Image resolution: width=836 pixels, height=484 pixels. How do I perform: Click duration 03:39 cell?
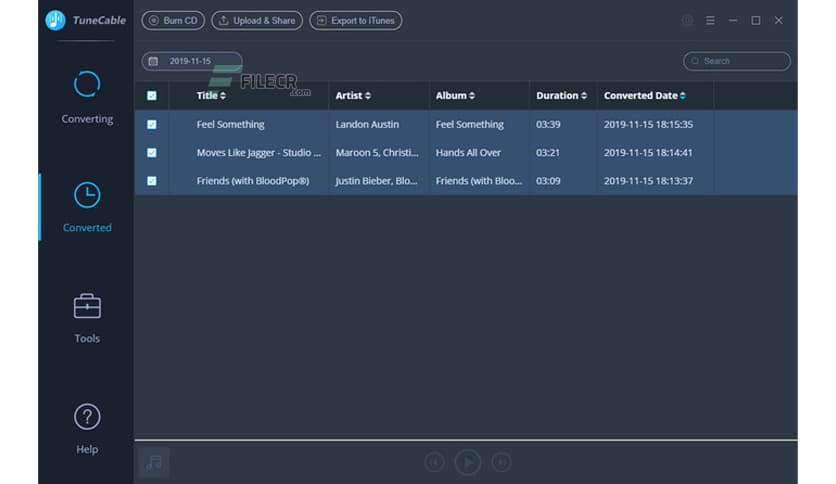(548, 124)
